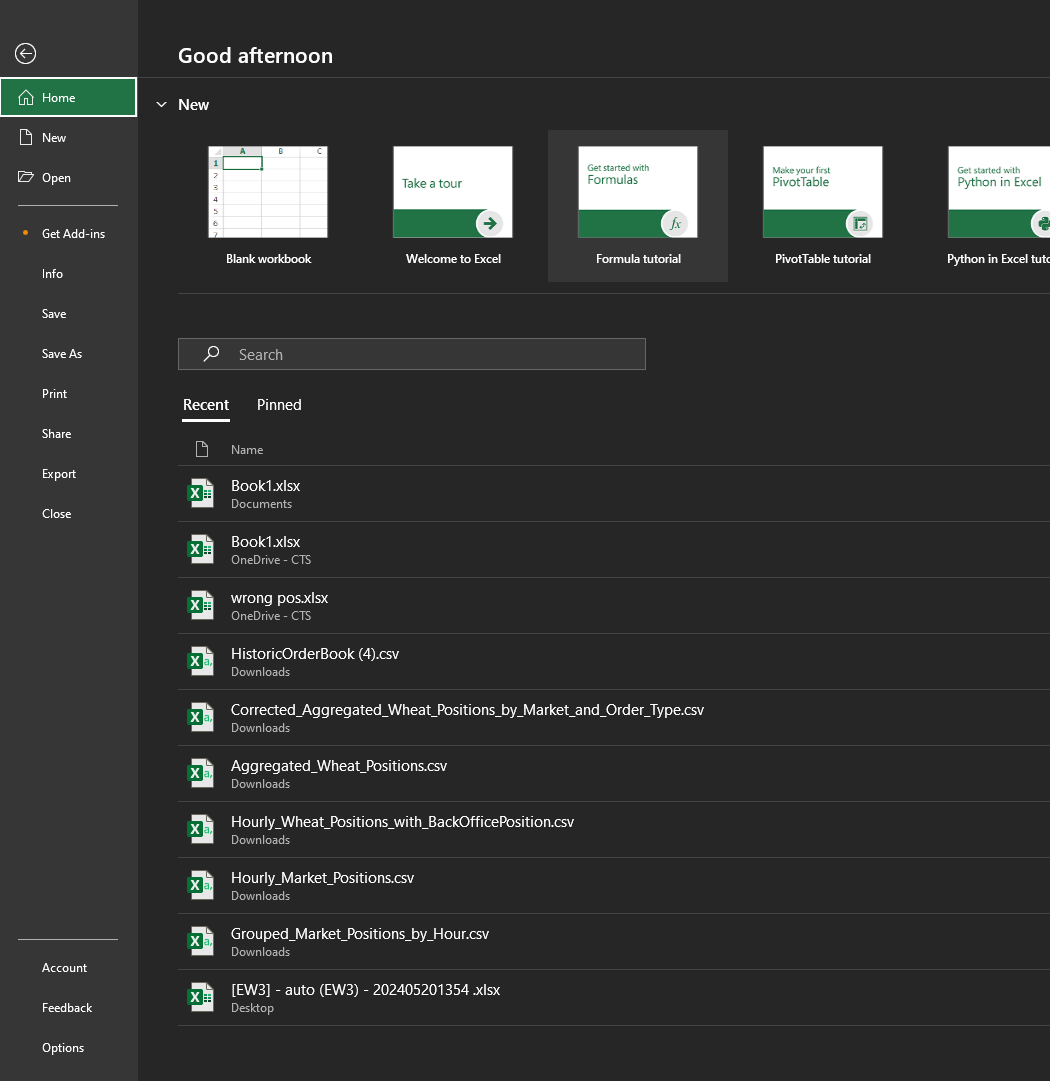Click CSV icon beside HistoricOrderBook (4).csv
1050x1081 pixels.
[x=202, y=661]
